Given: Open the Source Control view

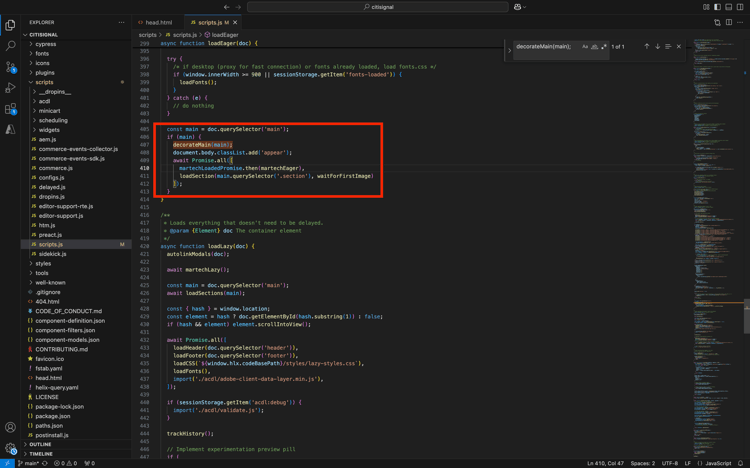Looking at the screenshot, I should coord(10,67).
